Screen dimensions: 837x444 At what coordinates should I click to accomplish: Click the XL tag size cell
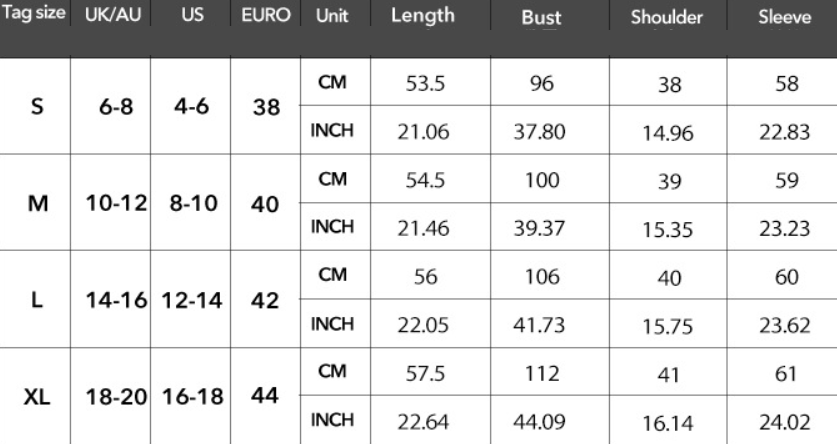click(37, 397)
